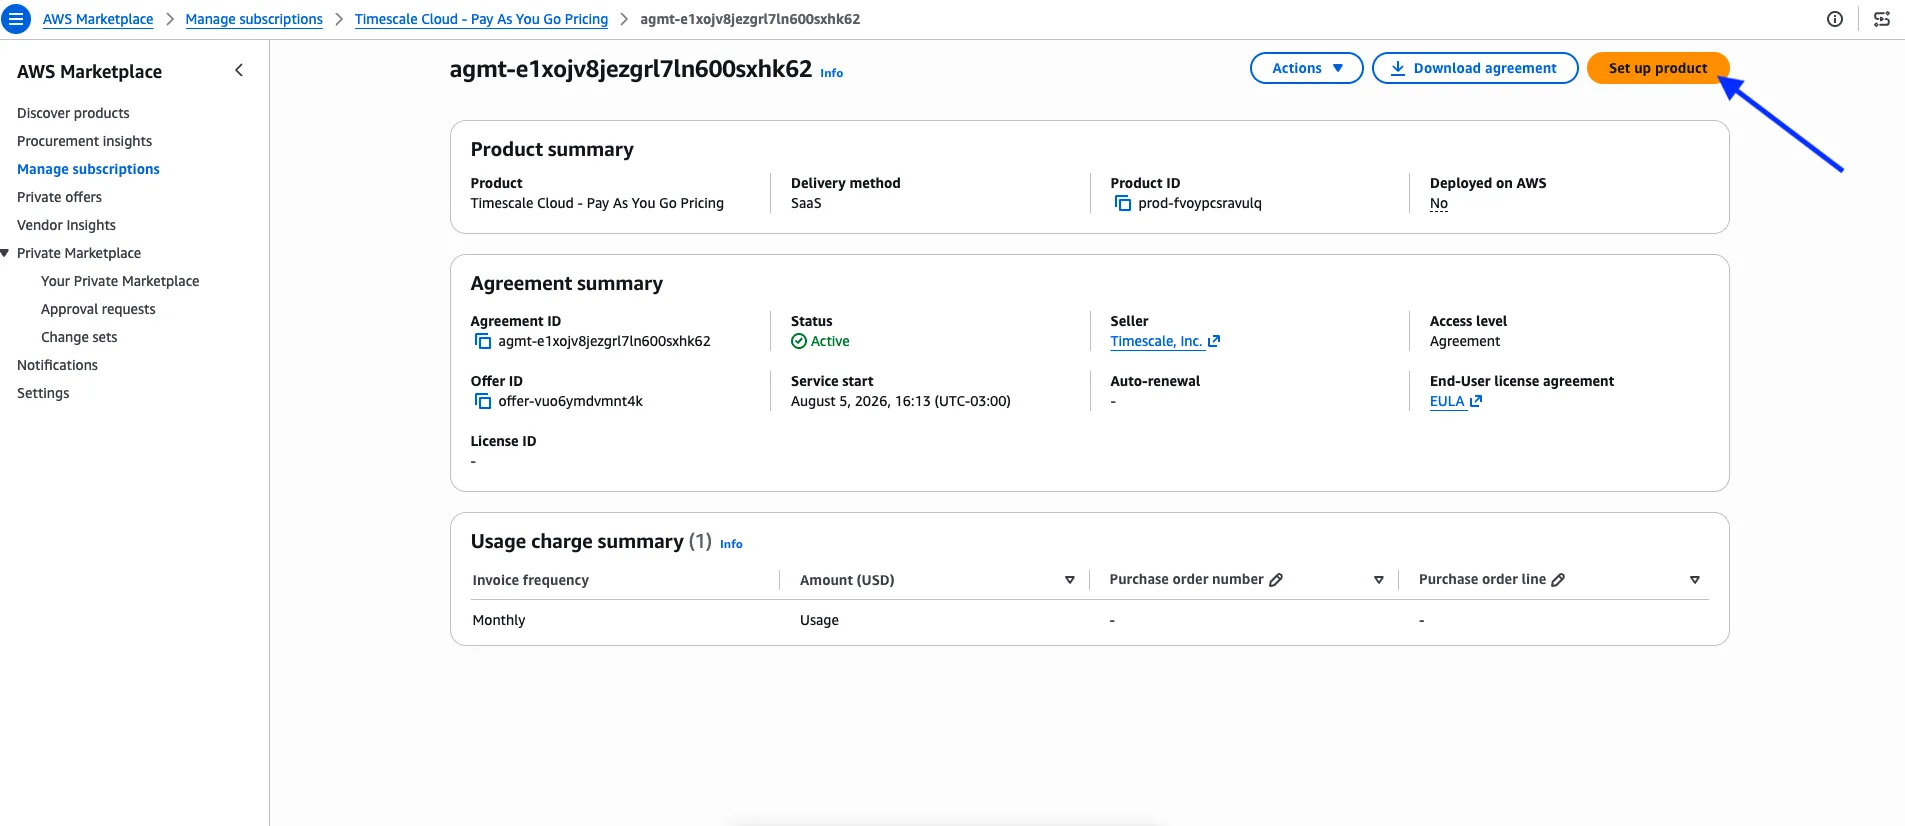The width and height of the screenshot is (1905, 826).
Task: Click the Set up product button
Action: coord(1658,68)
